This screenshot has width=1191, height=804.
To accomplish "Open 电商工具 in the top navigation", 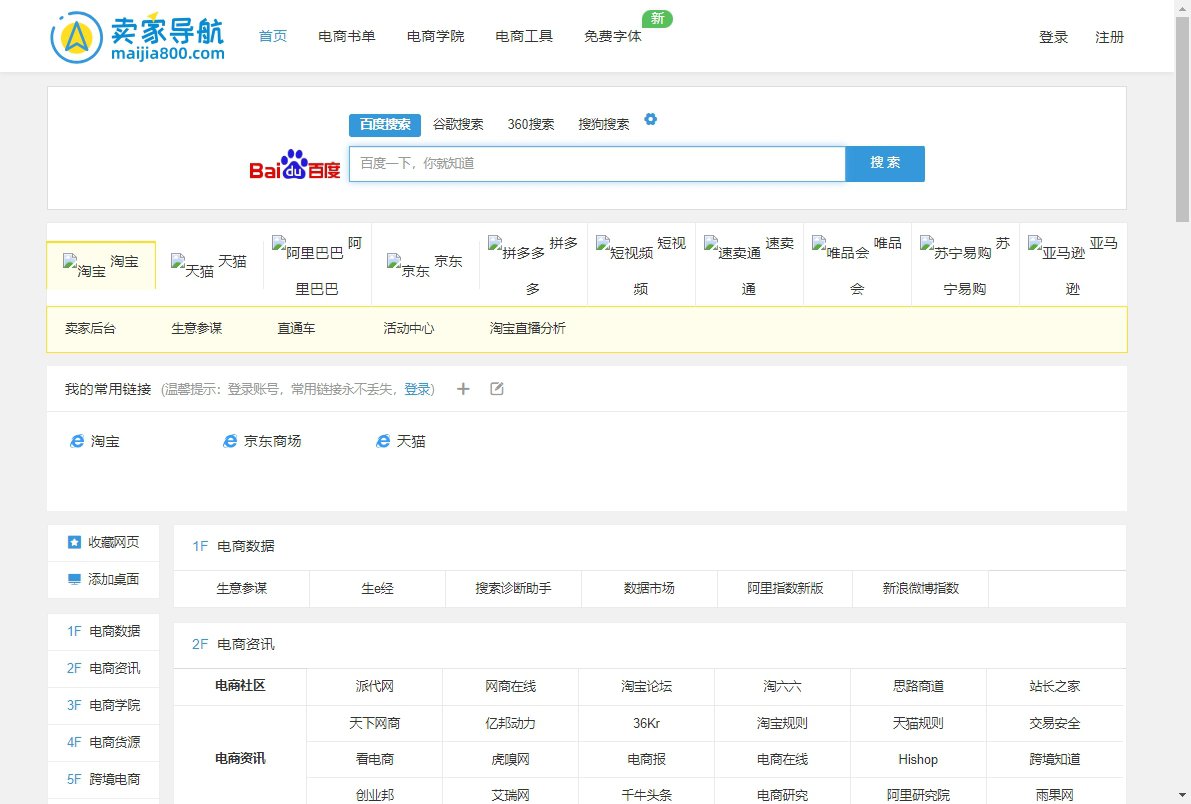I will click(524, 36).
